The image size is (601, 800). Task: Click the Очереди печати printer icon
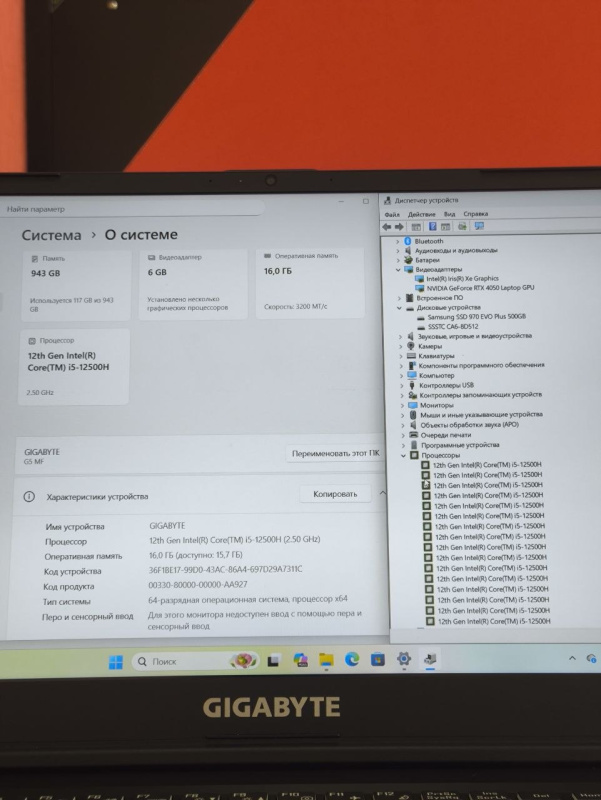click(414, 435)
